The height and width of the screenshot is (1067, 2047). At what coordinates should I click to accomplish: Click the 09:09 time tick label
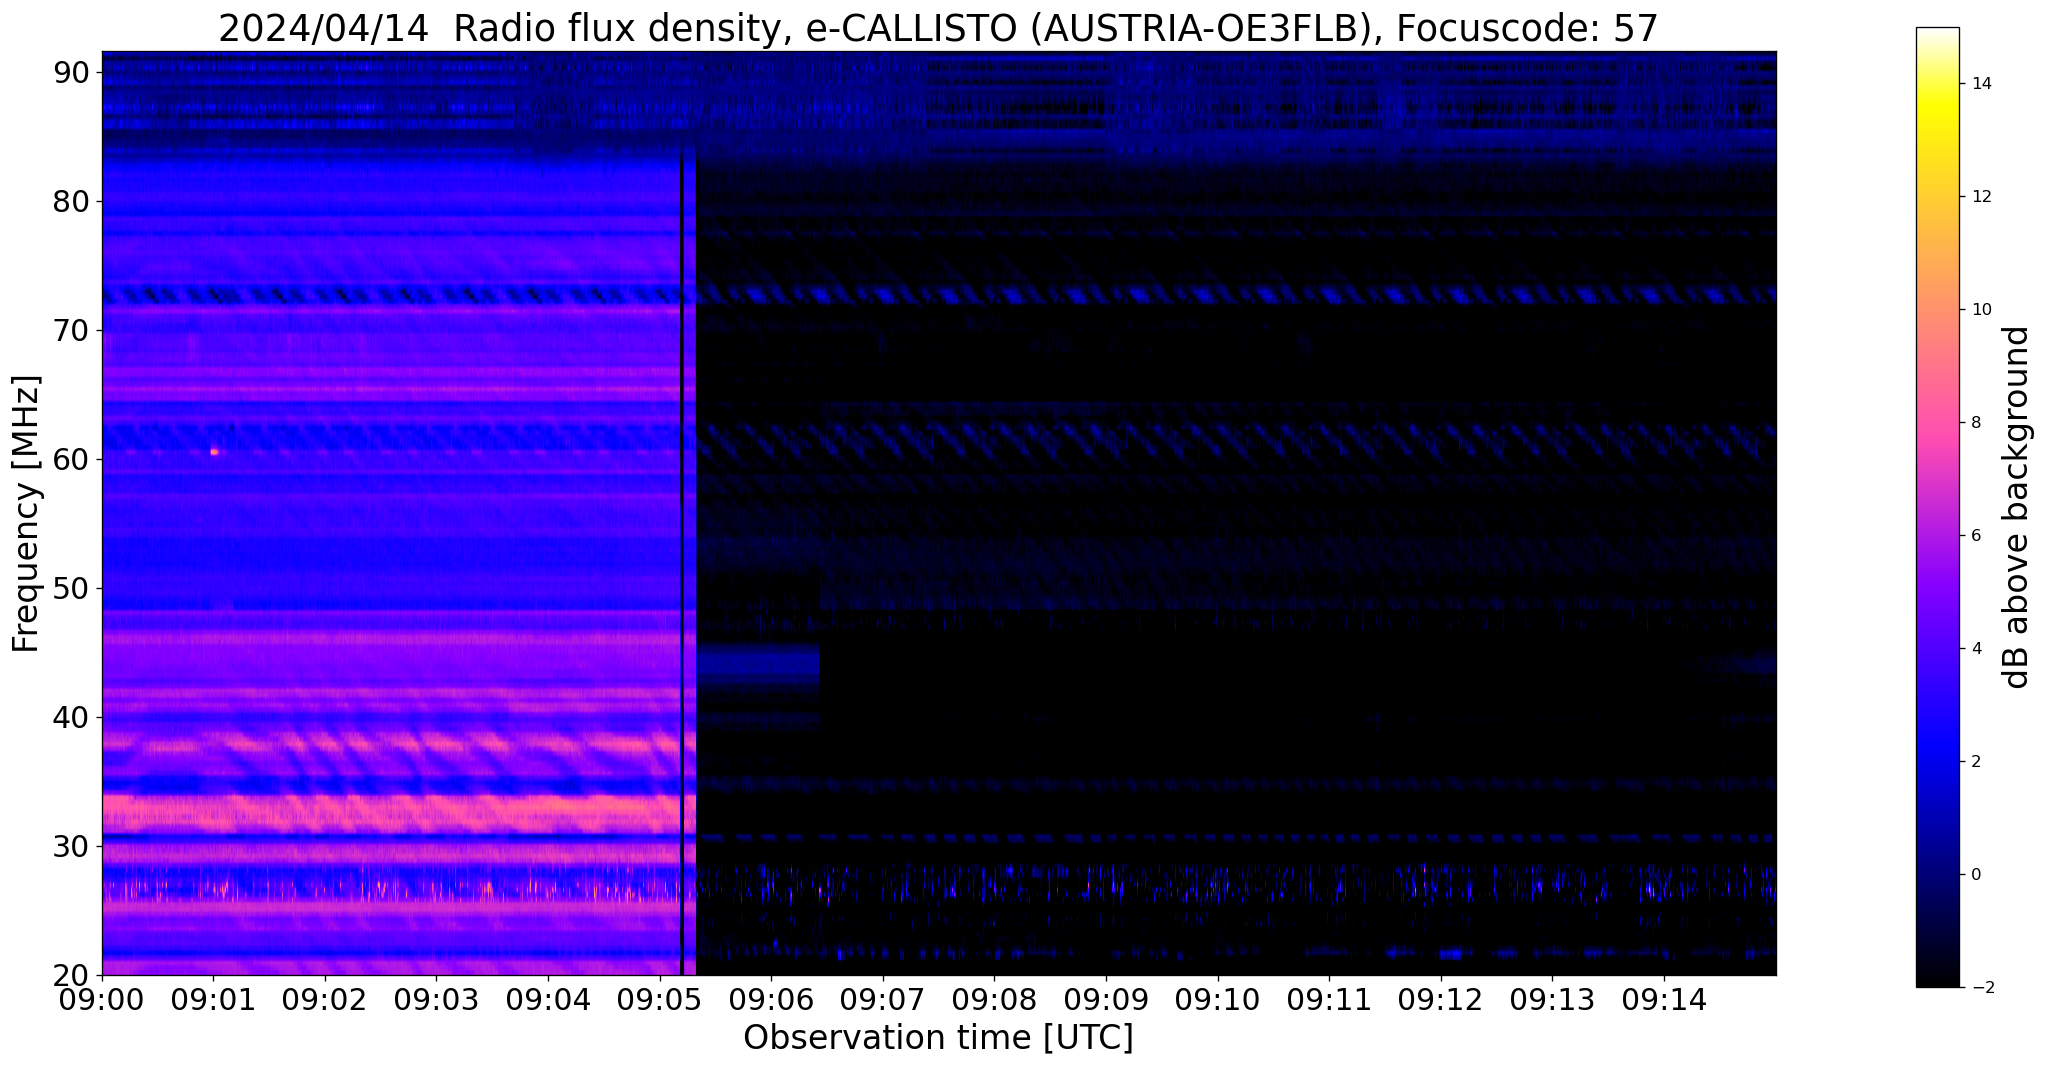pyautogui.click(x=1106, y=999)
